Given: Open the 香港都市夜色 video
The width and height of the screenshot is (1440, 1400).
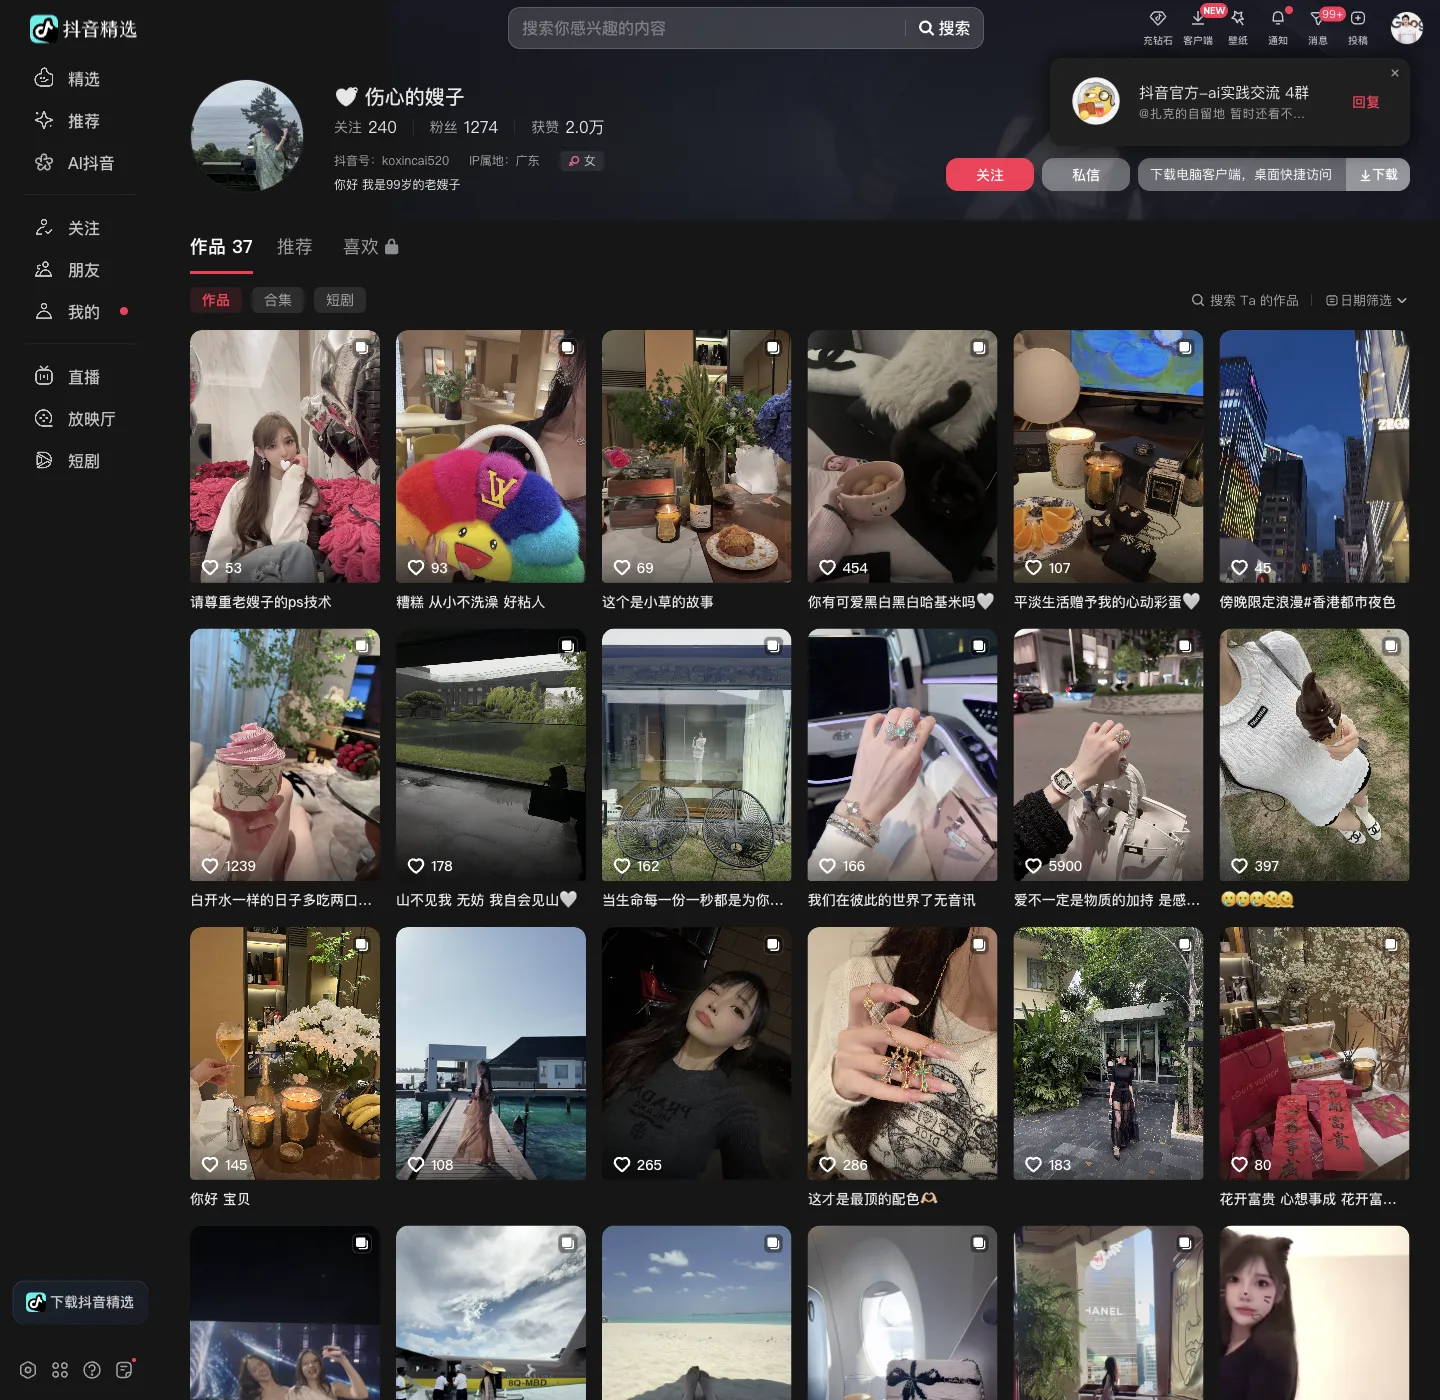Looking at the screenshot, I should click(x=1315, y=457).
